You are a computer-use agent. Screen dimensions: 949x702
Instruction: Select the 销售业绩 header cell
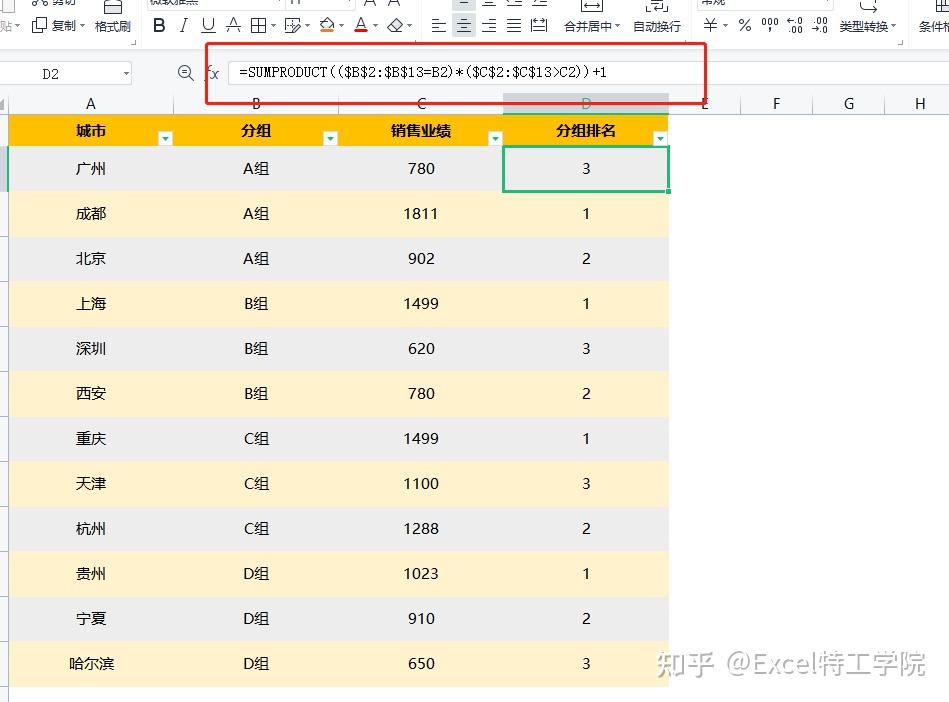tap(421, 131)
